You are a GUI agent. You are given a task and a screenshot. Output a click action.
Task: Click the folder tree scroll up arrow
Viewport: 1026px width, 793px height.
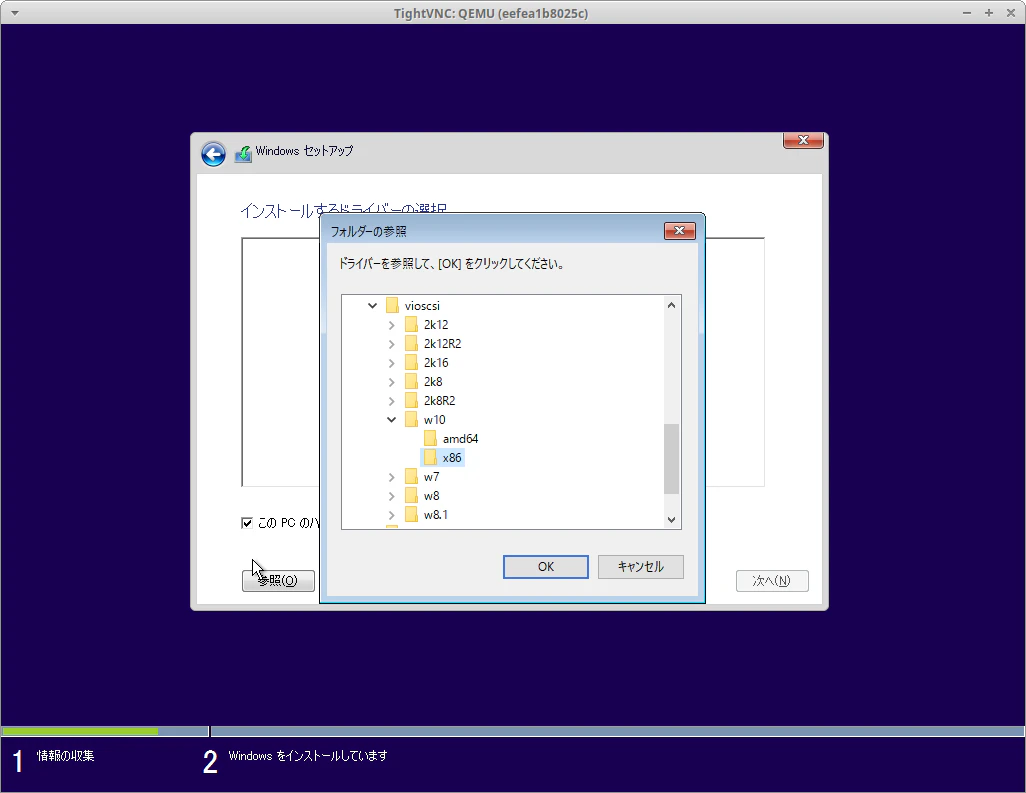pyautogui.click(x=671, y=306)
